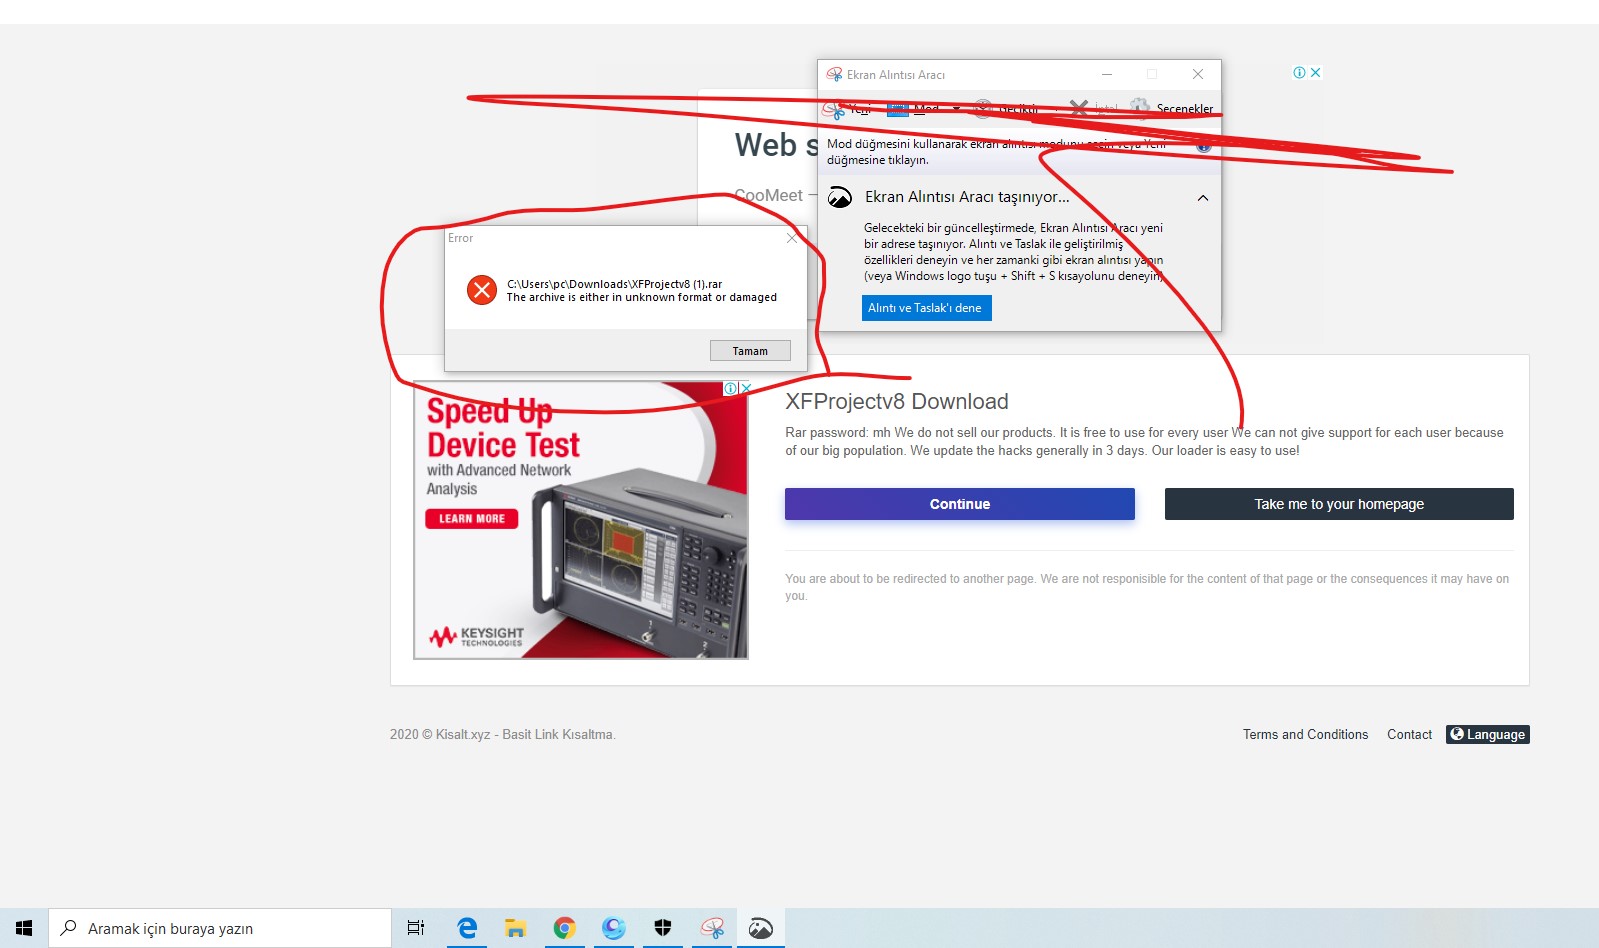Image resolution: width=1599 pixels, height=948 pixels.
Task: Open Microsoft Edge from the taskbar
Action: click(x=466, y=928)
